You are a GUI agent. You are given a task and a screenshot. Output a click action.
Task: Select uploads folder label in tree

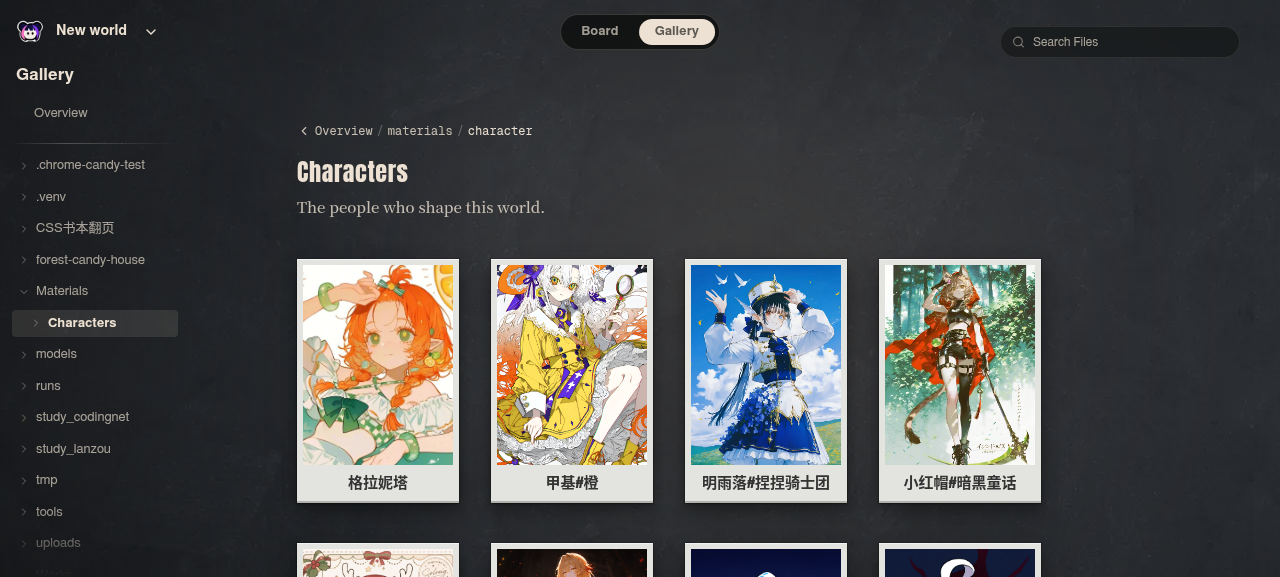(x=58, y=543)
